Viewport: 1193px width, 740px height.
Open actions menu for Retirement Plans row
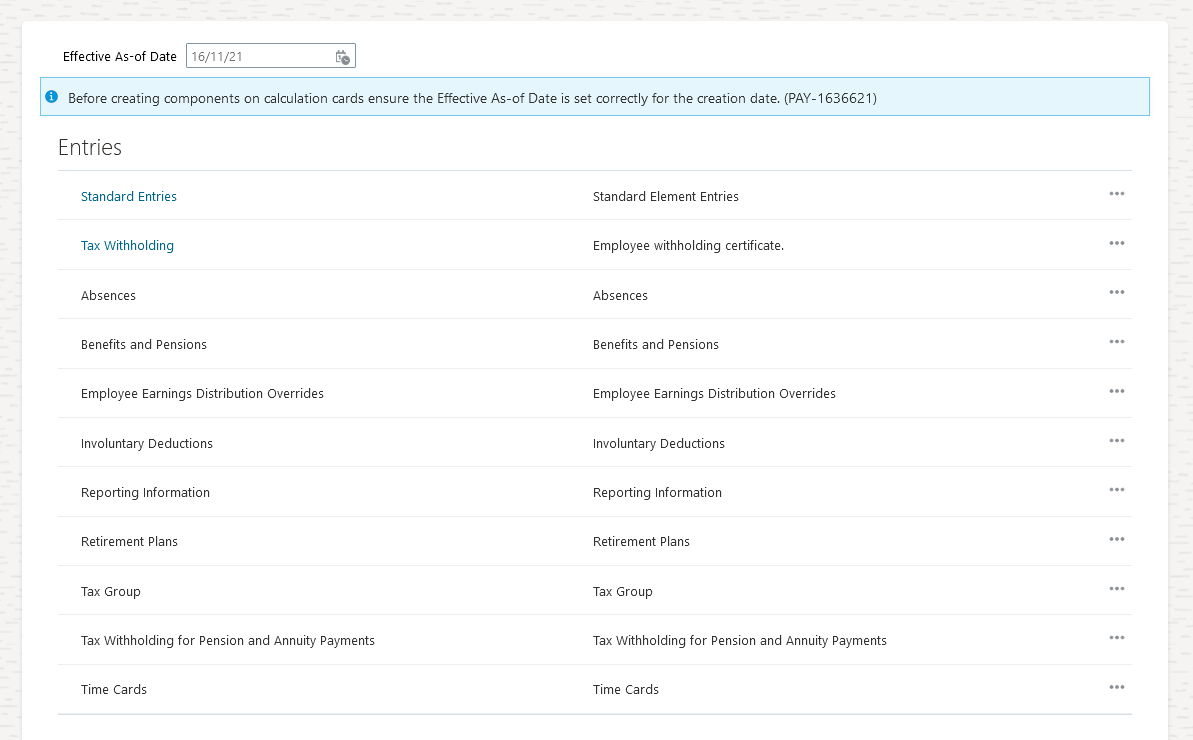point(1117,539)
